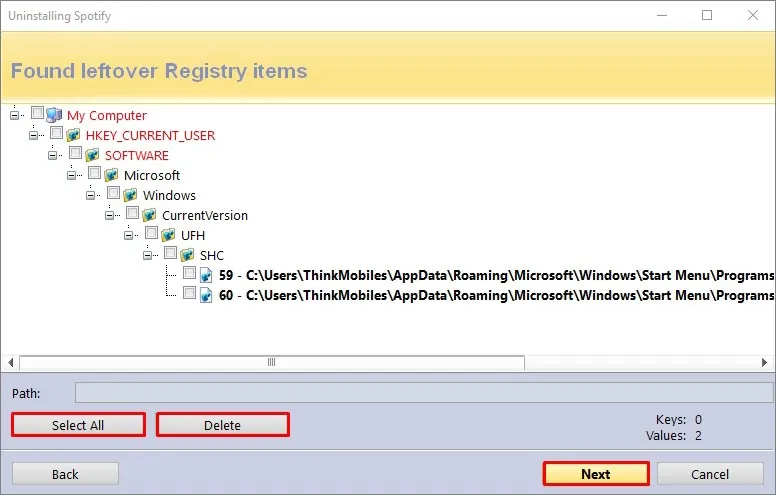Screen dimensions: 776x495
Task: Select the SOFTWARE tree label
Action: [x=137, y=155]
